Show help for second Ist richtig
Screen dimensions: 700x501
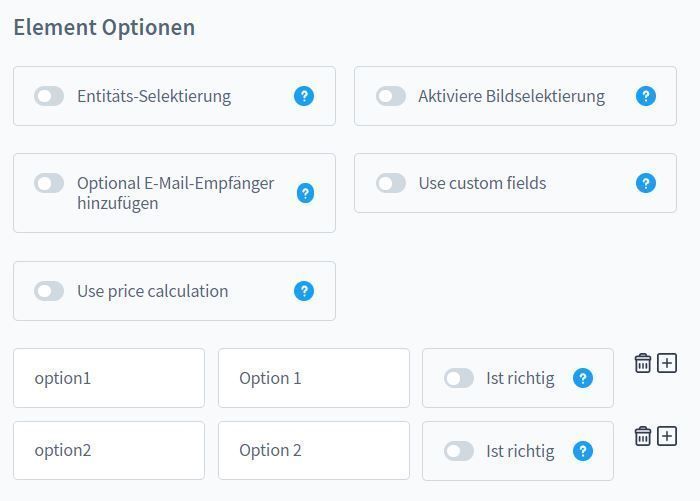point(583,451)
